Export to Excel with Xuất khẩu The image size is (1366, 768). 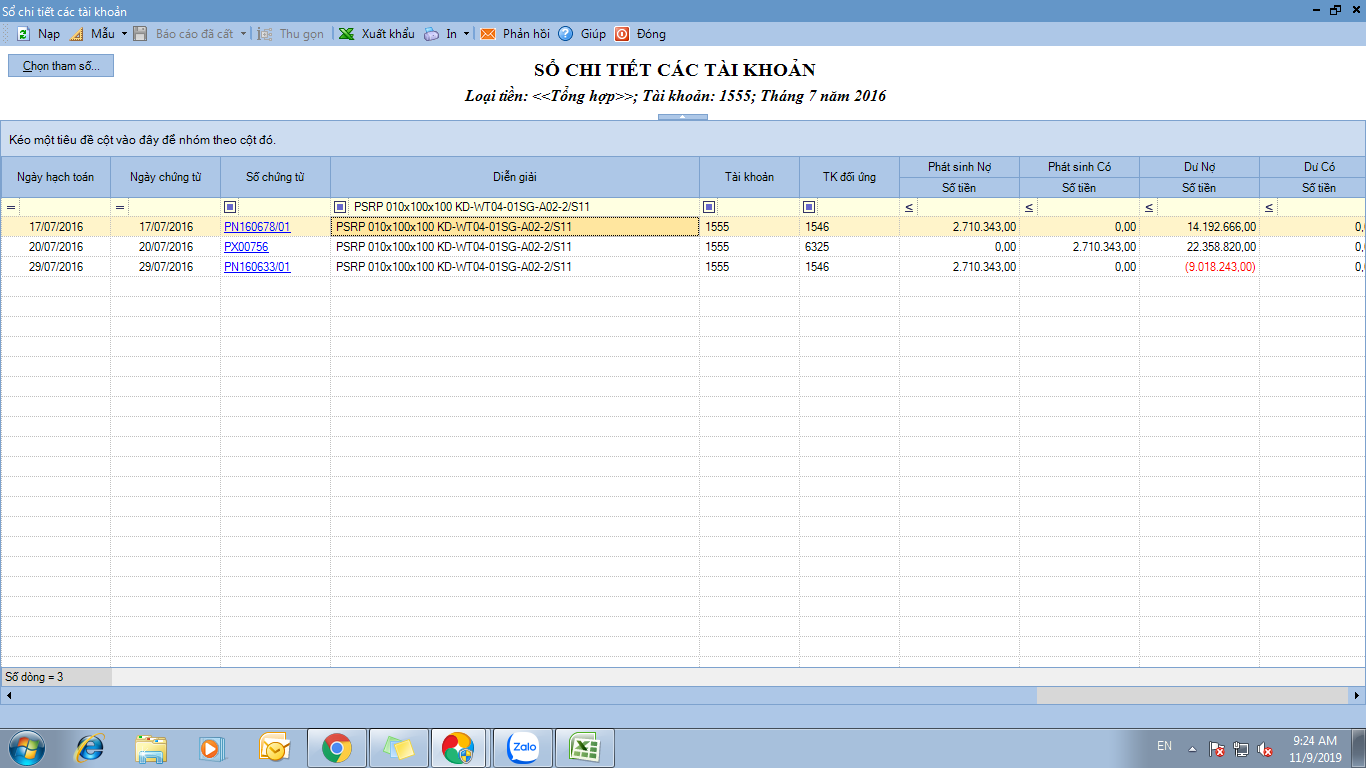pyautogui.click(x=346, y=34)
